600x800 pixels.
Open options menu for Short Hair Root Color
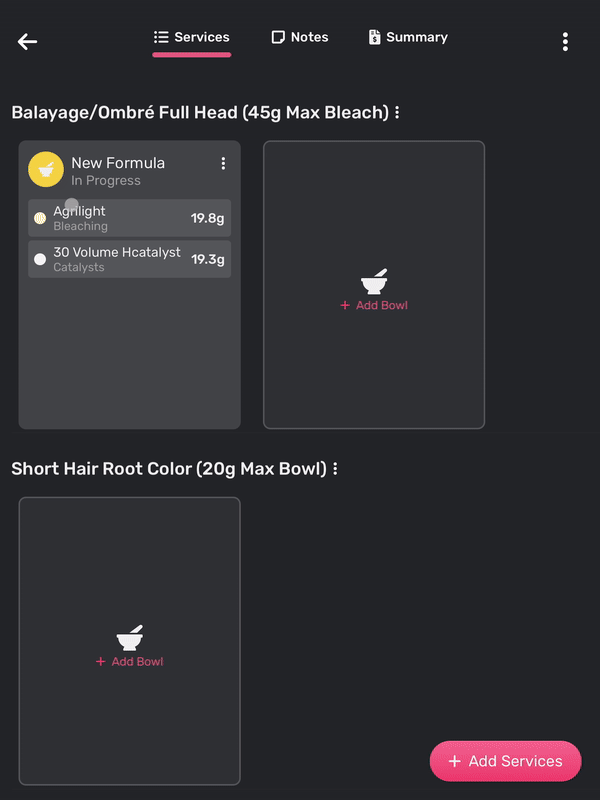tap(335, 468)
